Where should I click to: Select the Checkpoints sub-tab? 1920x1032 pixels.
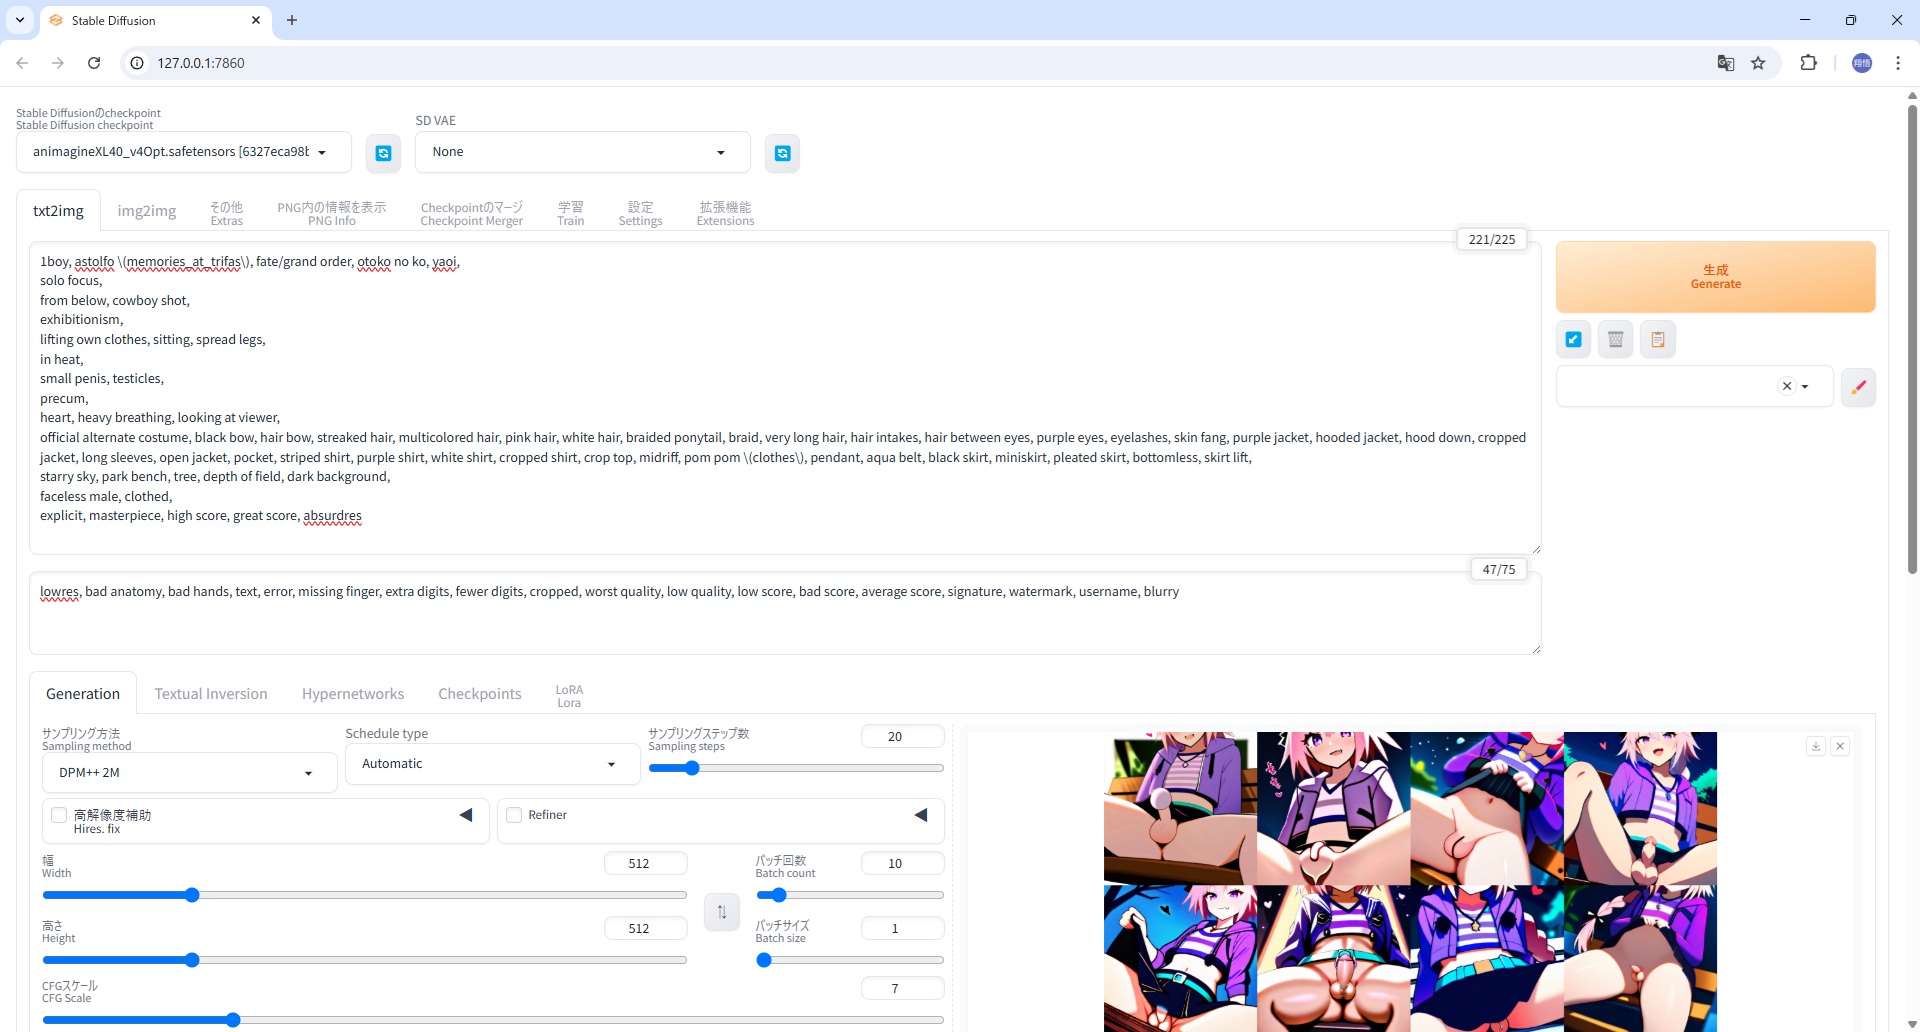480,694
